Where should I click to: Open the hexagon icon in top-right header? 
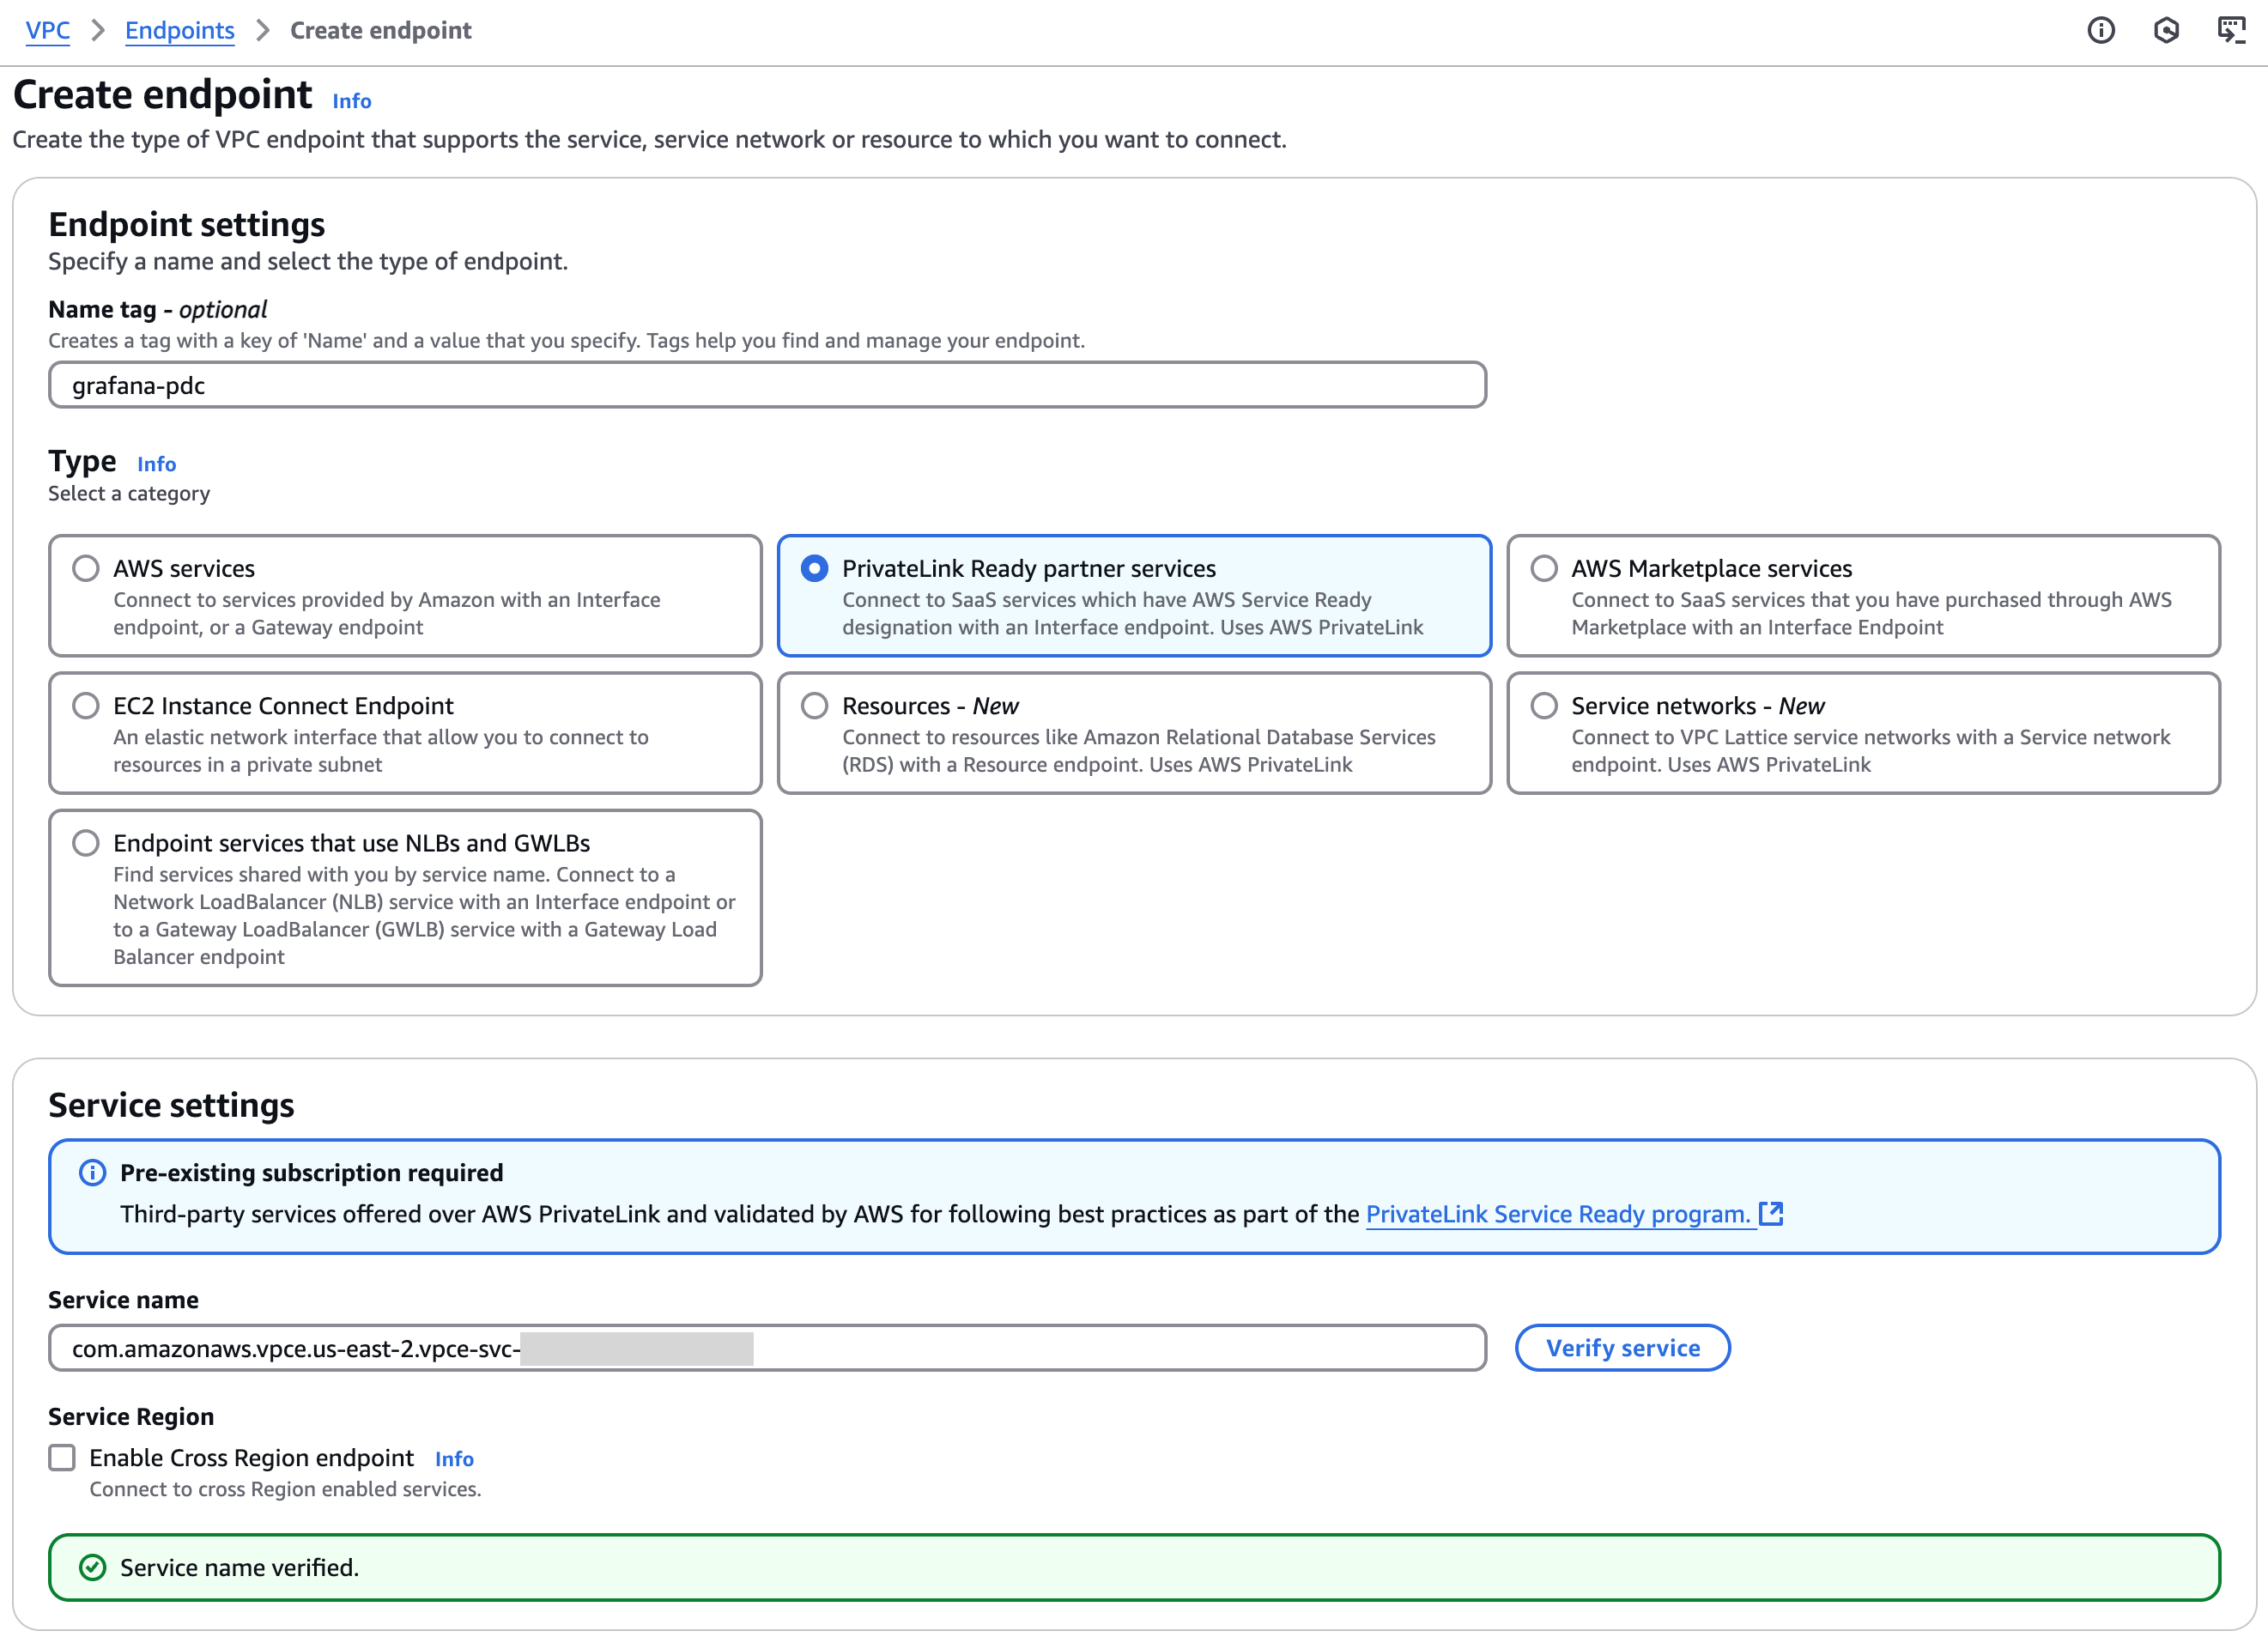tap(2166, 31)
